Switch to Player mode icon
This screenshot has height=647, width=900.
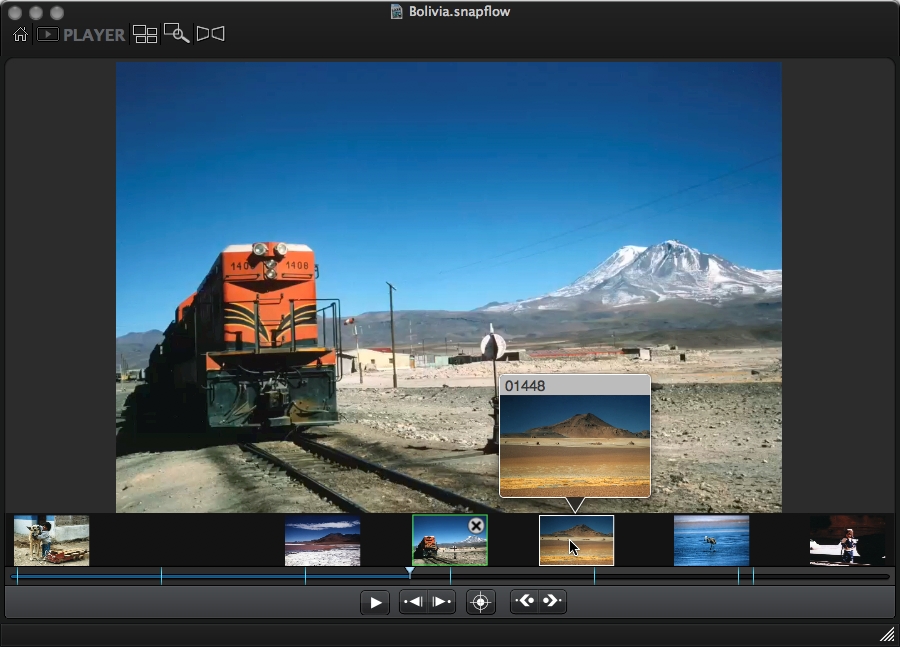[x=48, y=34]
